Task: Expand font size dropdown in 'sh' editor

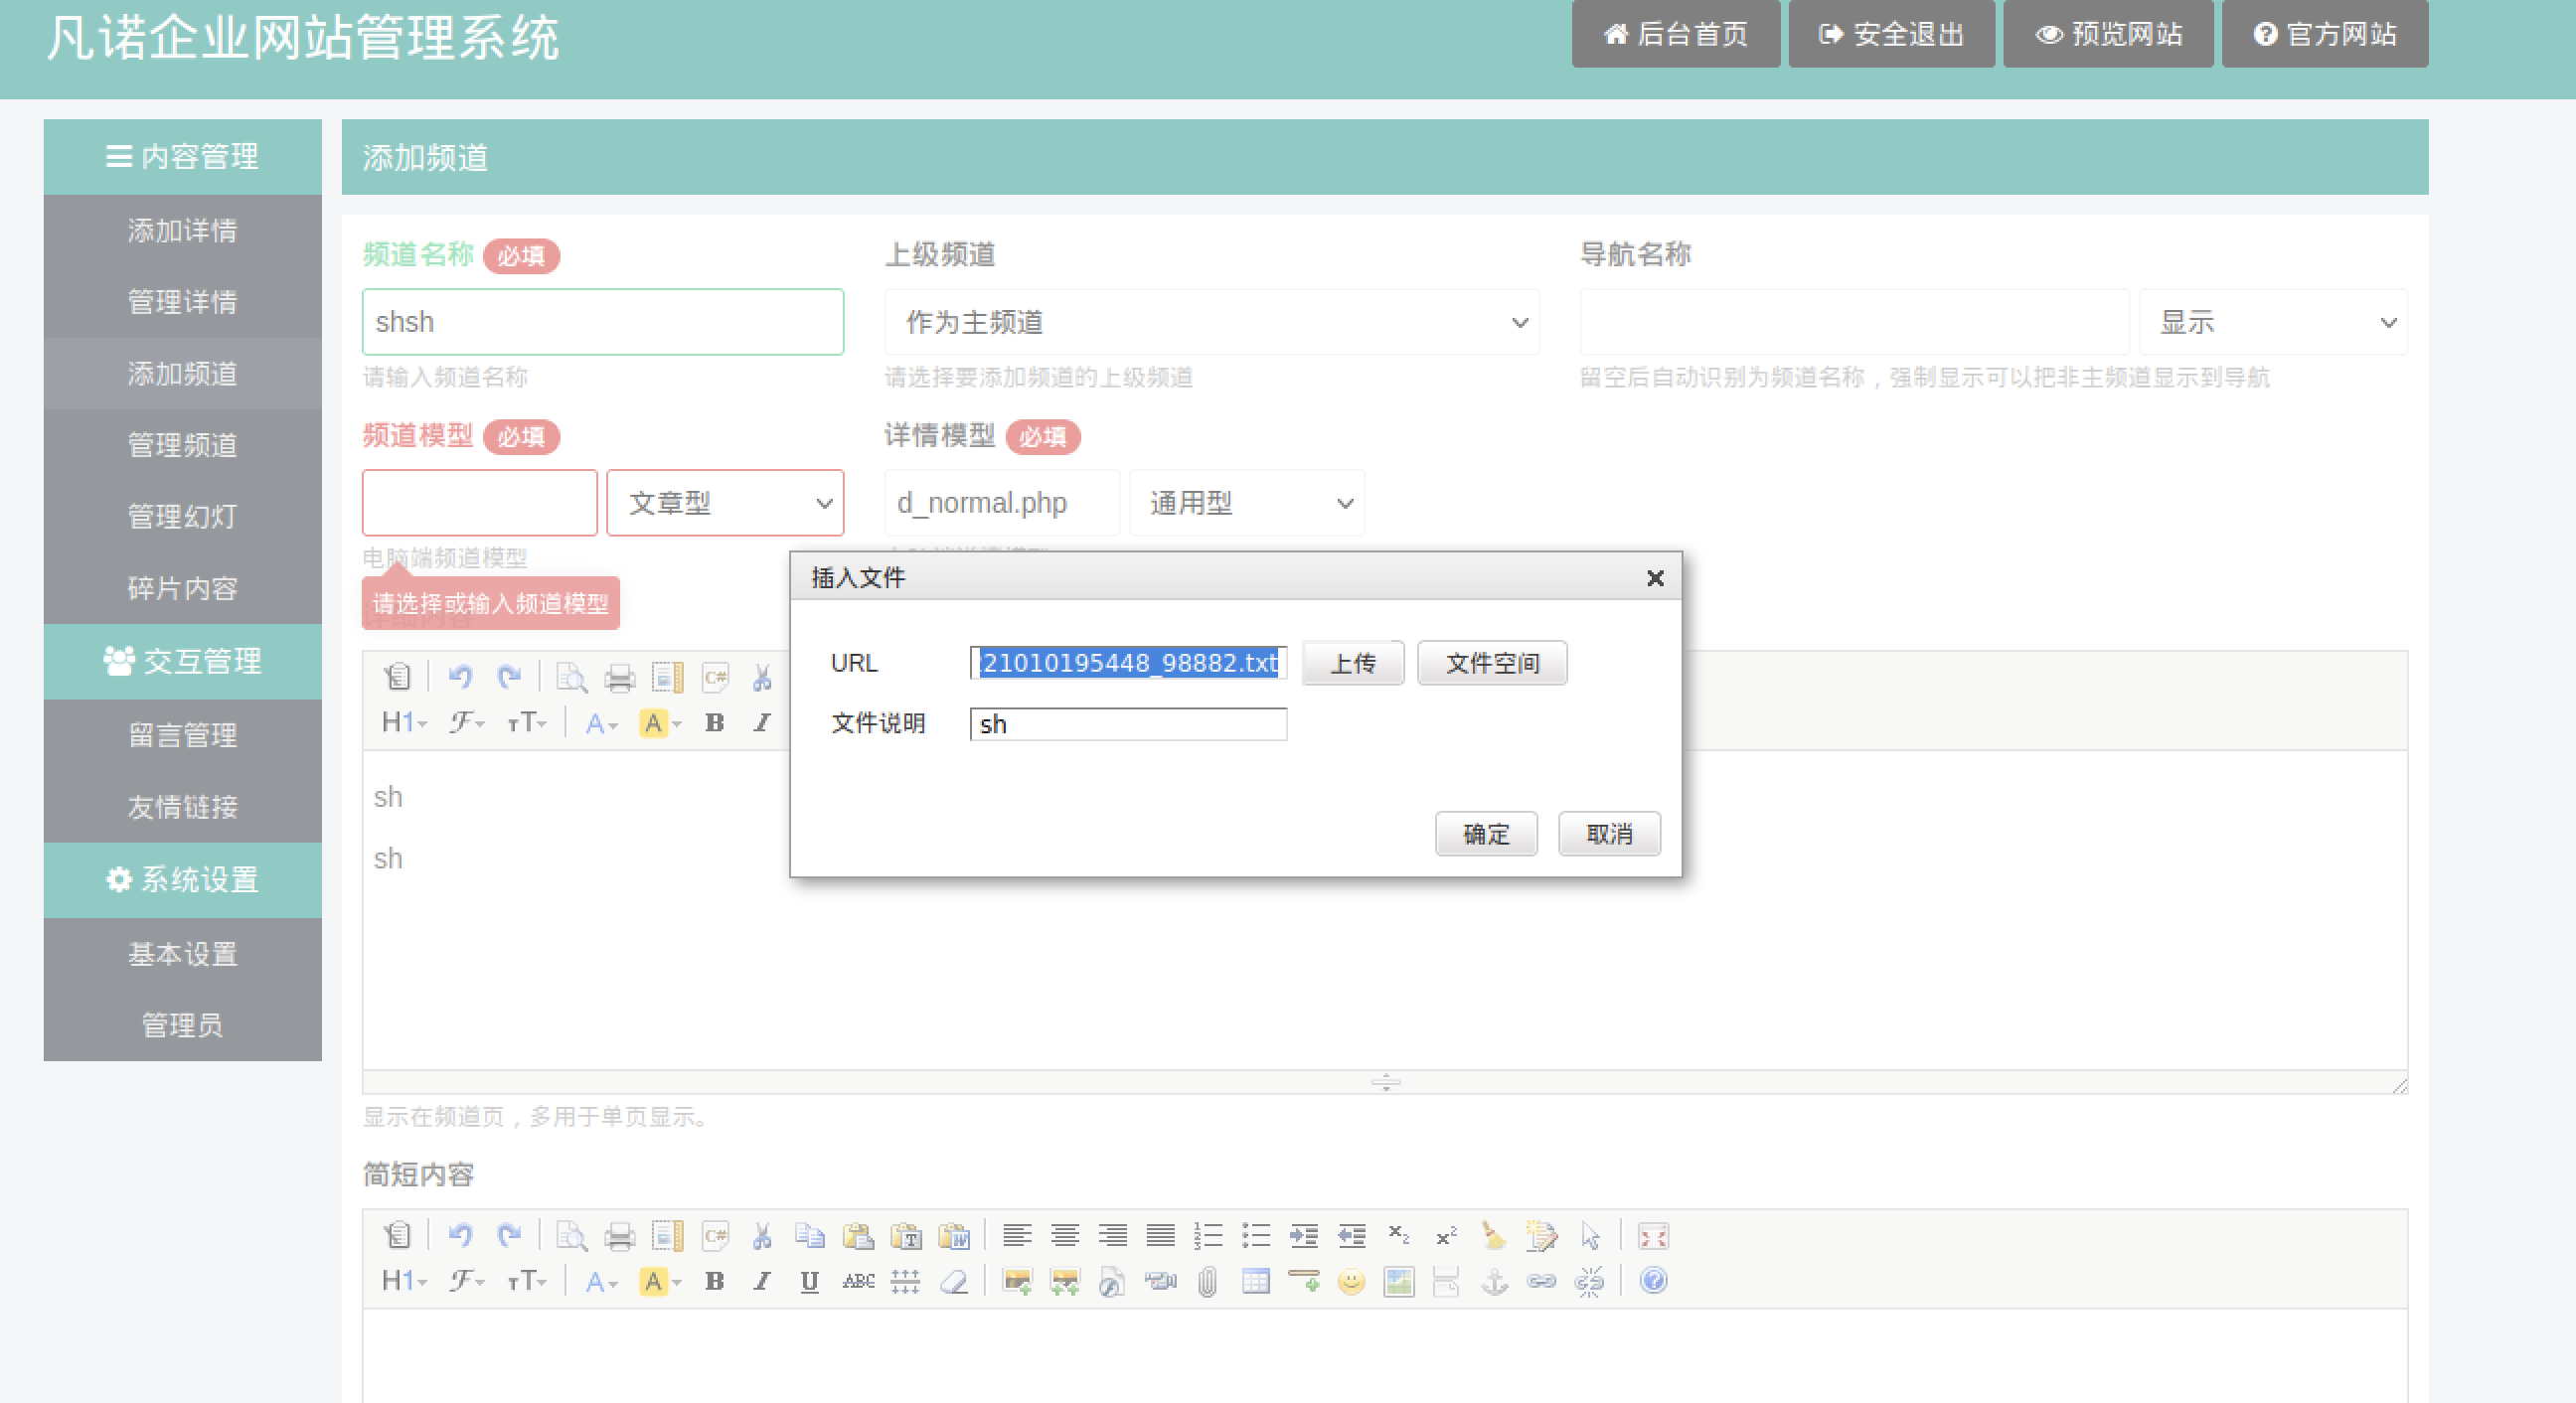Action: tap(526, 723)
